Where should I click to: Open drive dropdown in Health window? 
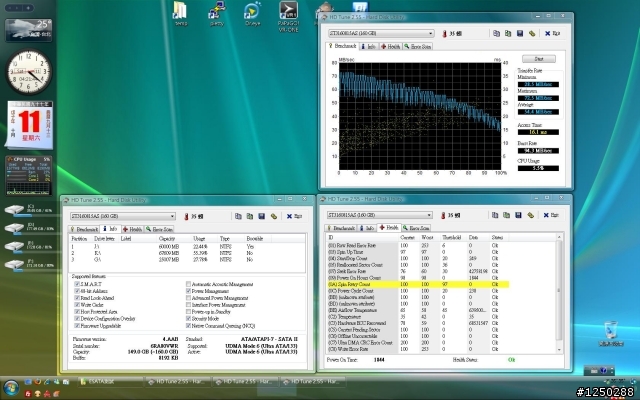[x=429, y=215]
